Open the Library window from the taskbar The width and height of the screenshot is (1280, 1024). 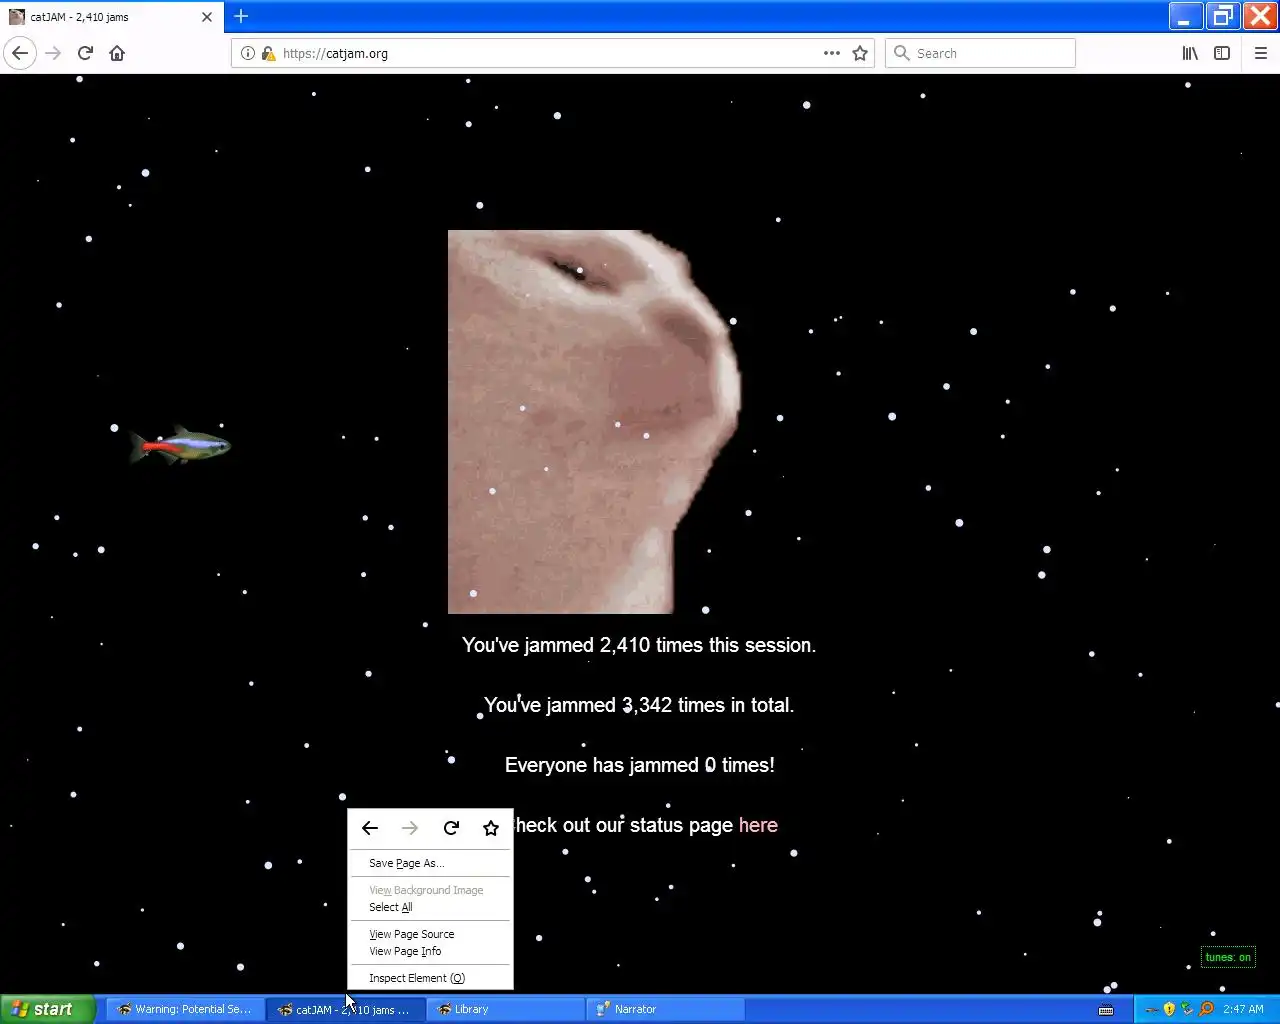coord(507,1009)
